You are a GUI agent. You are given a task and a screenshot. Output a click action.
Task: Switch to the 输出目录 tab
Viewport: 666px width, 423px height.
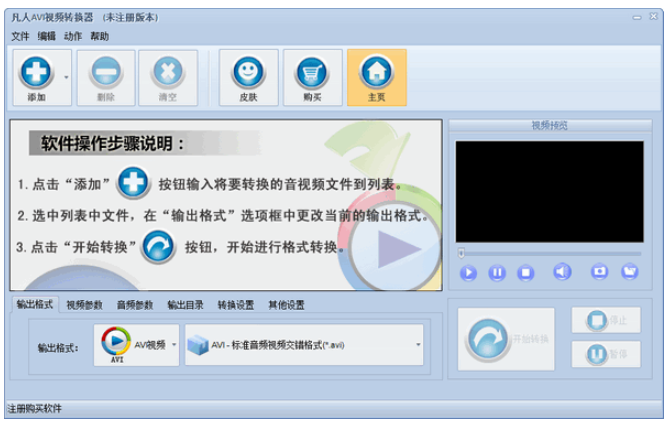(185, 305)
